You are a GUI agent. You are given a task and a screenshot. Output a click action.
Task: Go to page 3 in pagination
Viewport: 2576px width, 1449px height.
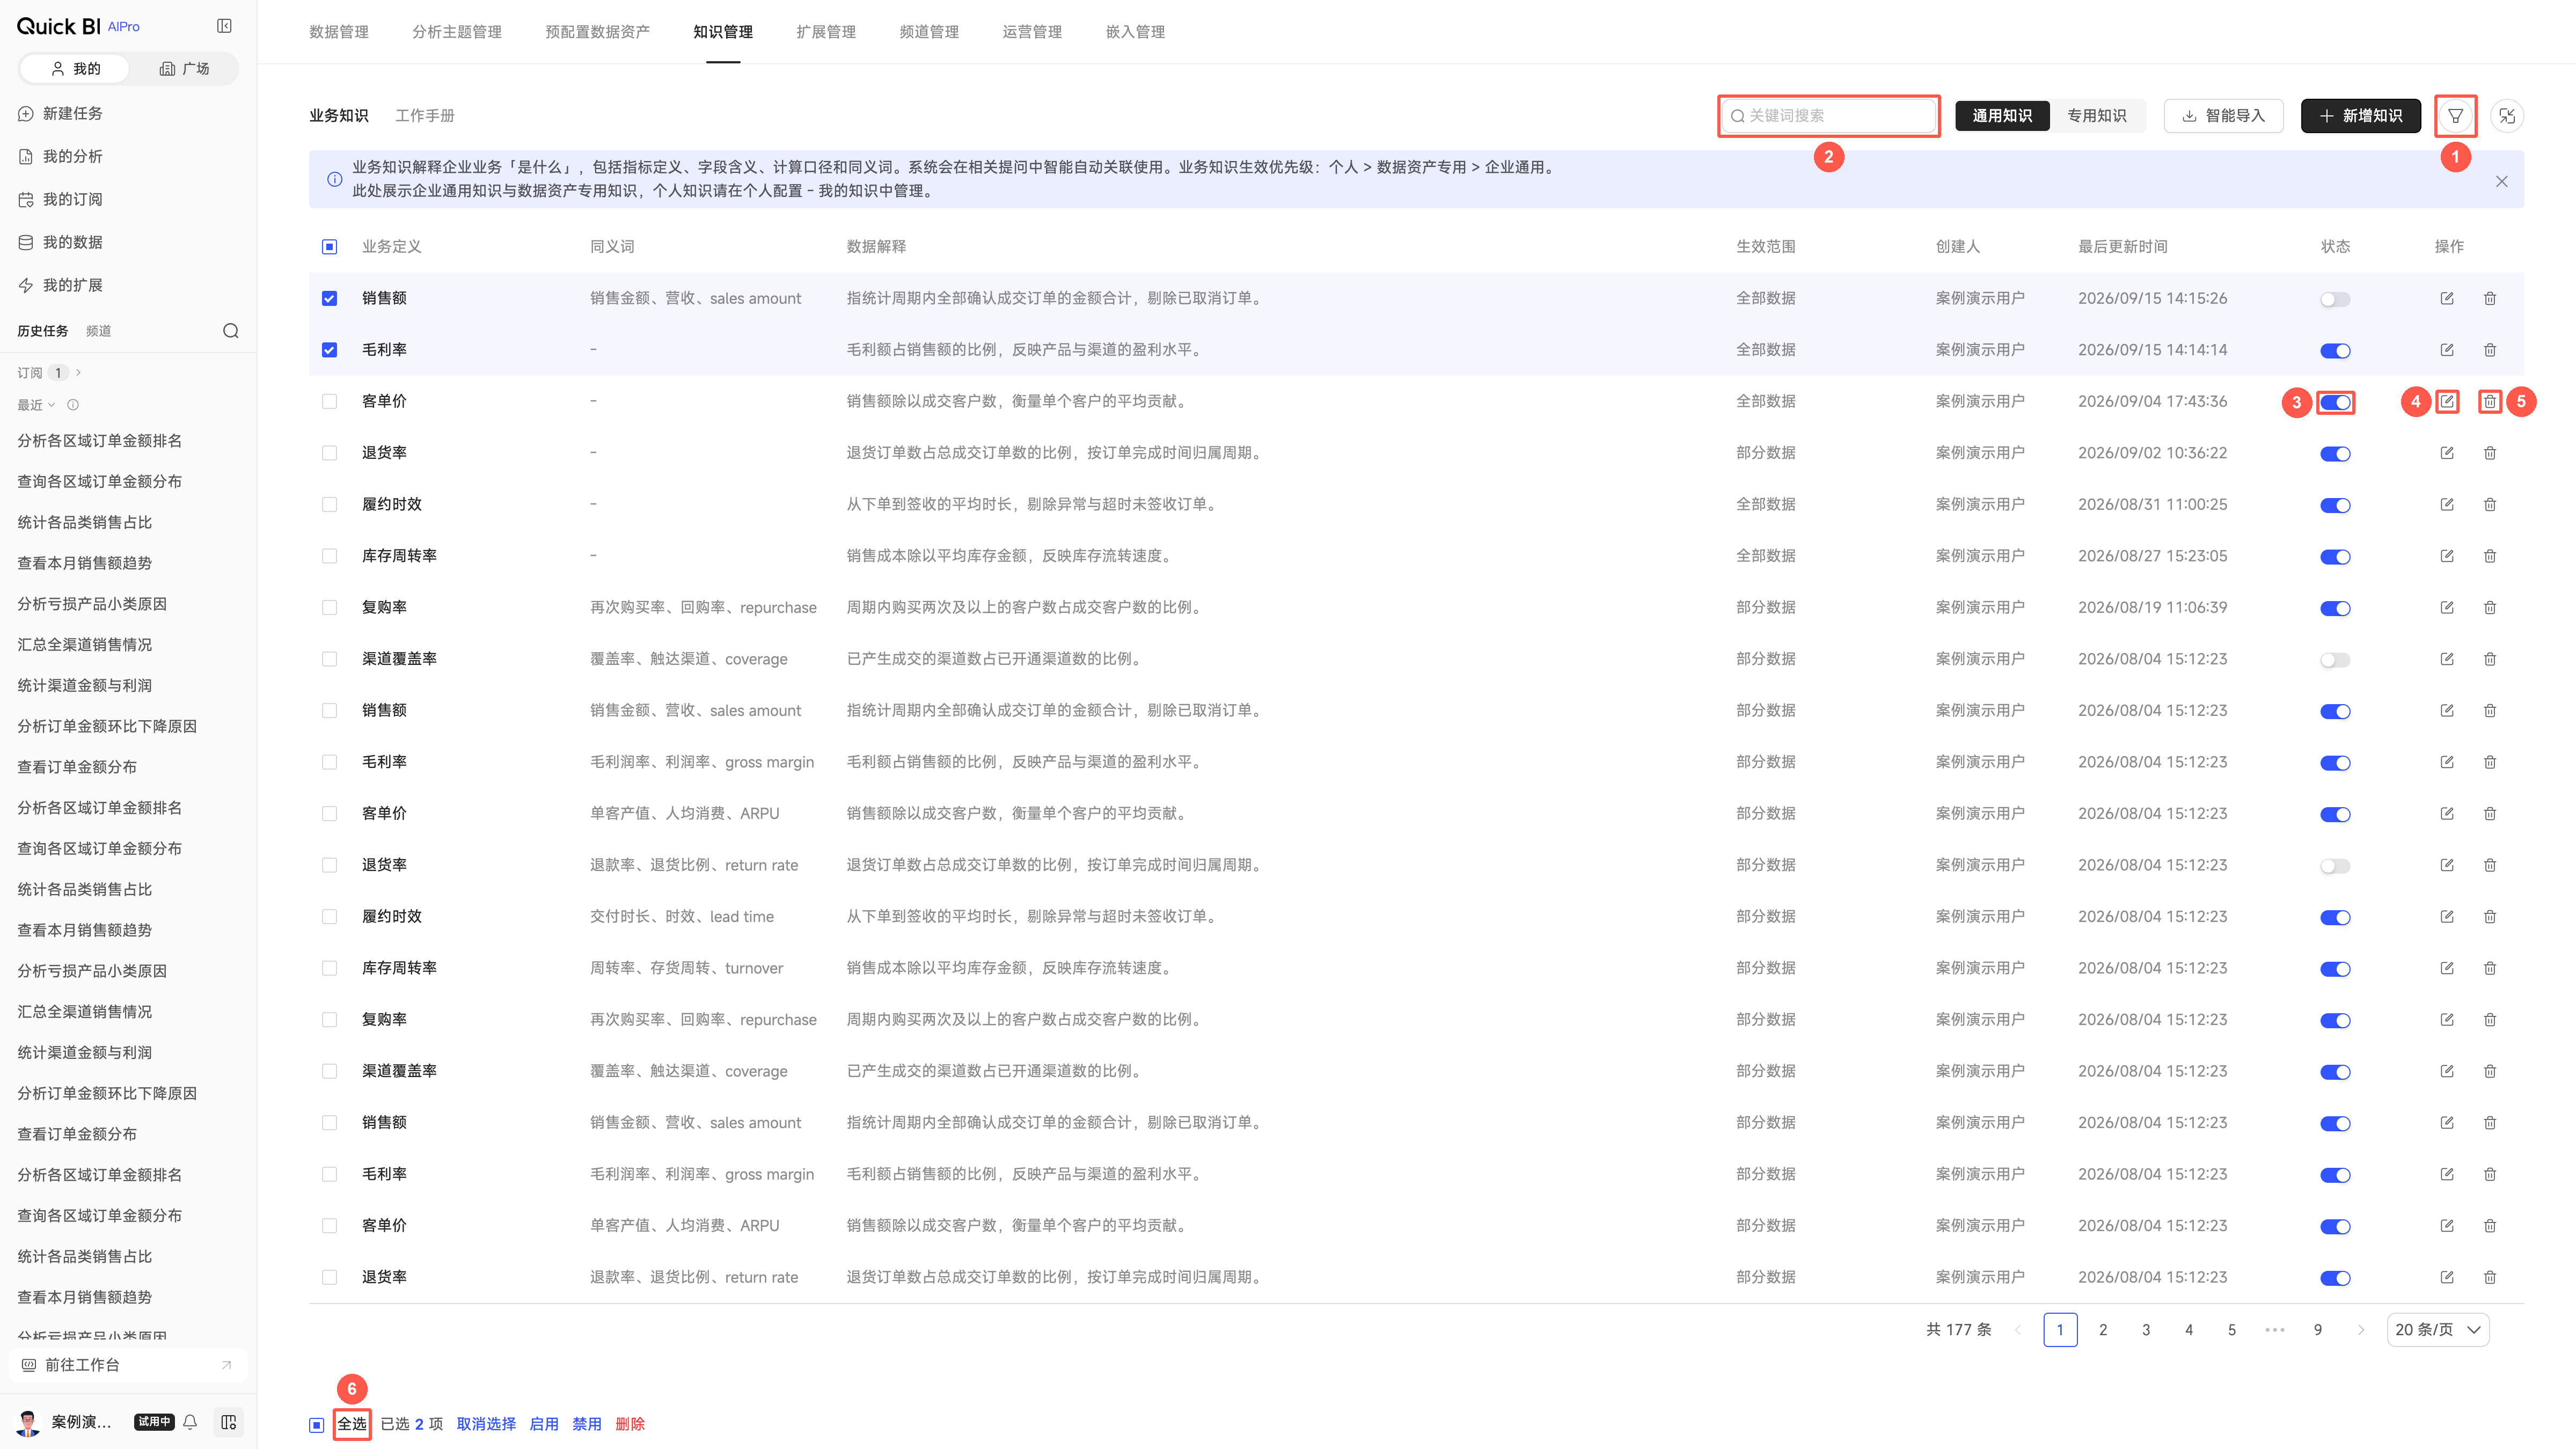click(2146, 1330)
